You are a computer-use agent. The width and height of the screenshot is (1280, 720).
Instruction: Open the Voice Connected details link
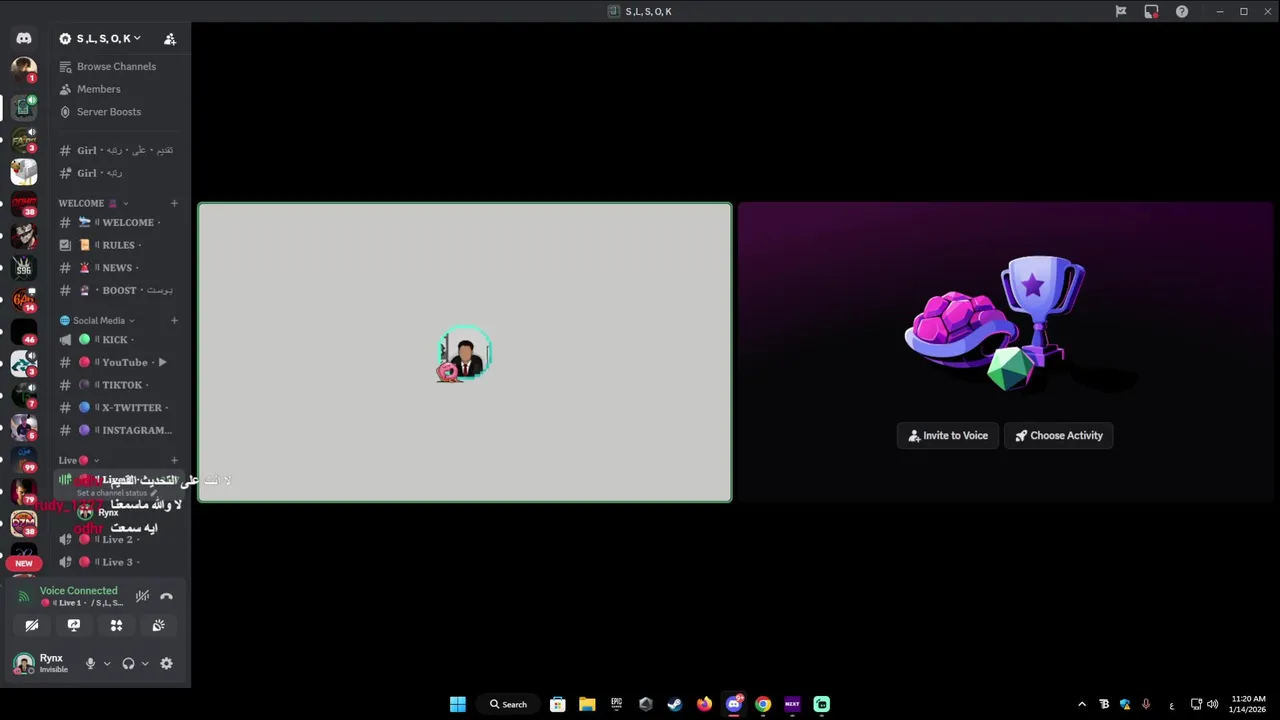(x=79, y=591)
